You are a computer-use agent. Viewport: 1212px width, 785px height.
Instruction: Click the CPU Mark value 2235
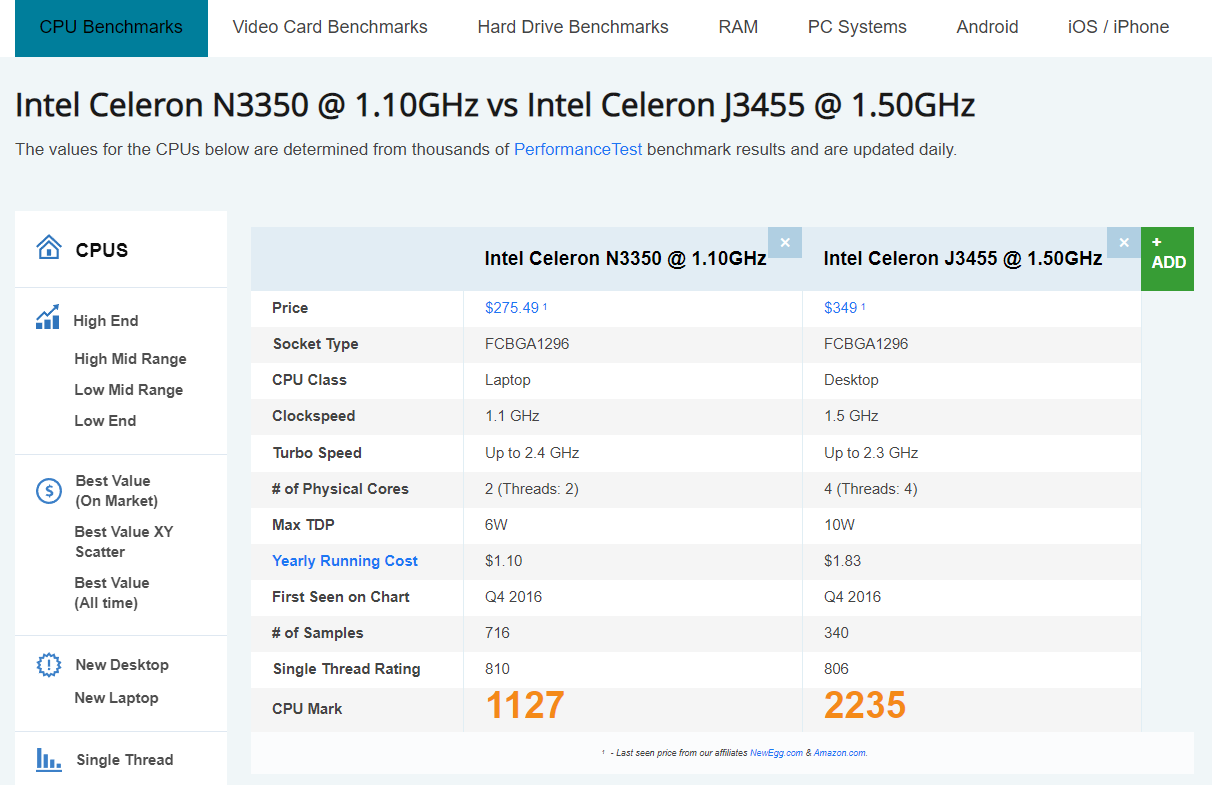[865, 706]
